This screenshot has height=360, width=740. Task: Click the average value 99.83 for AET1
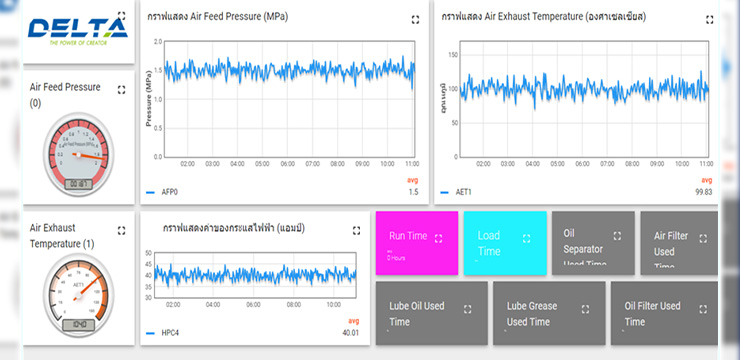pyautogui.click(x=704, y=192)
